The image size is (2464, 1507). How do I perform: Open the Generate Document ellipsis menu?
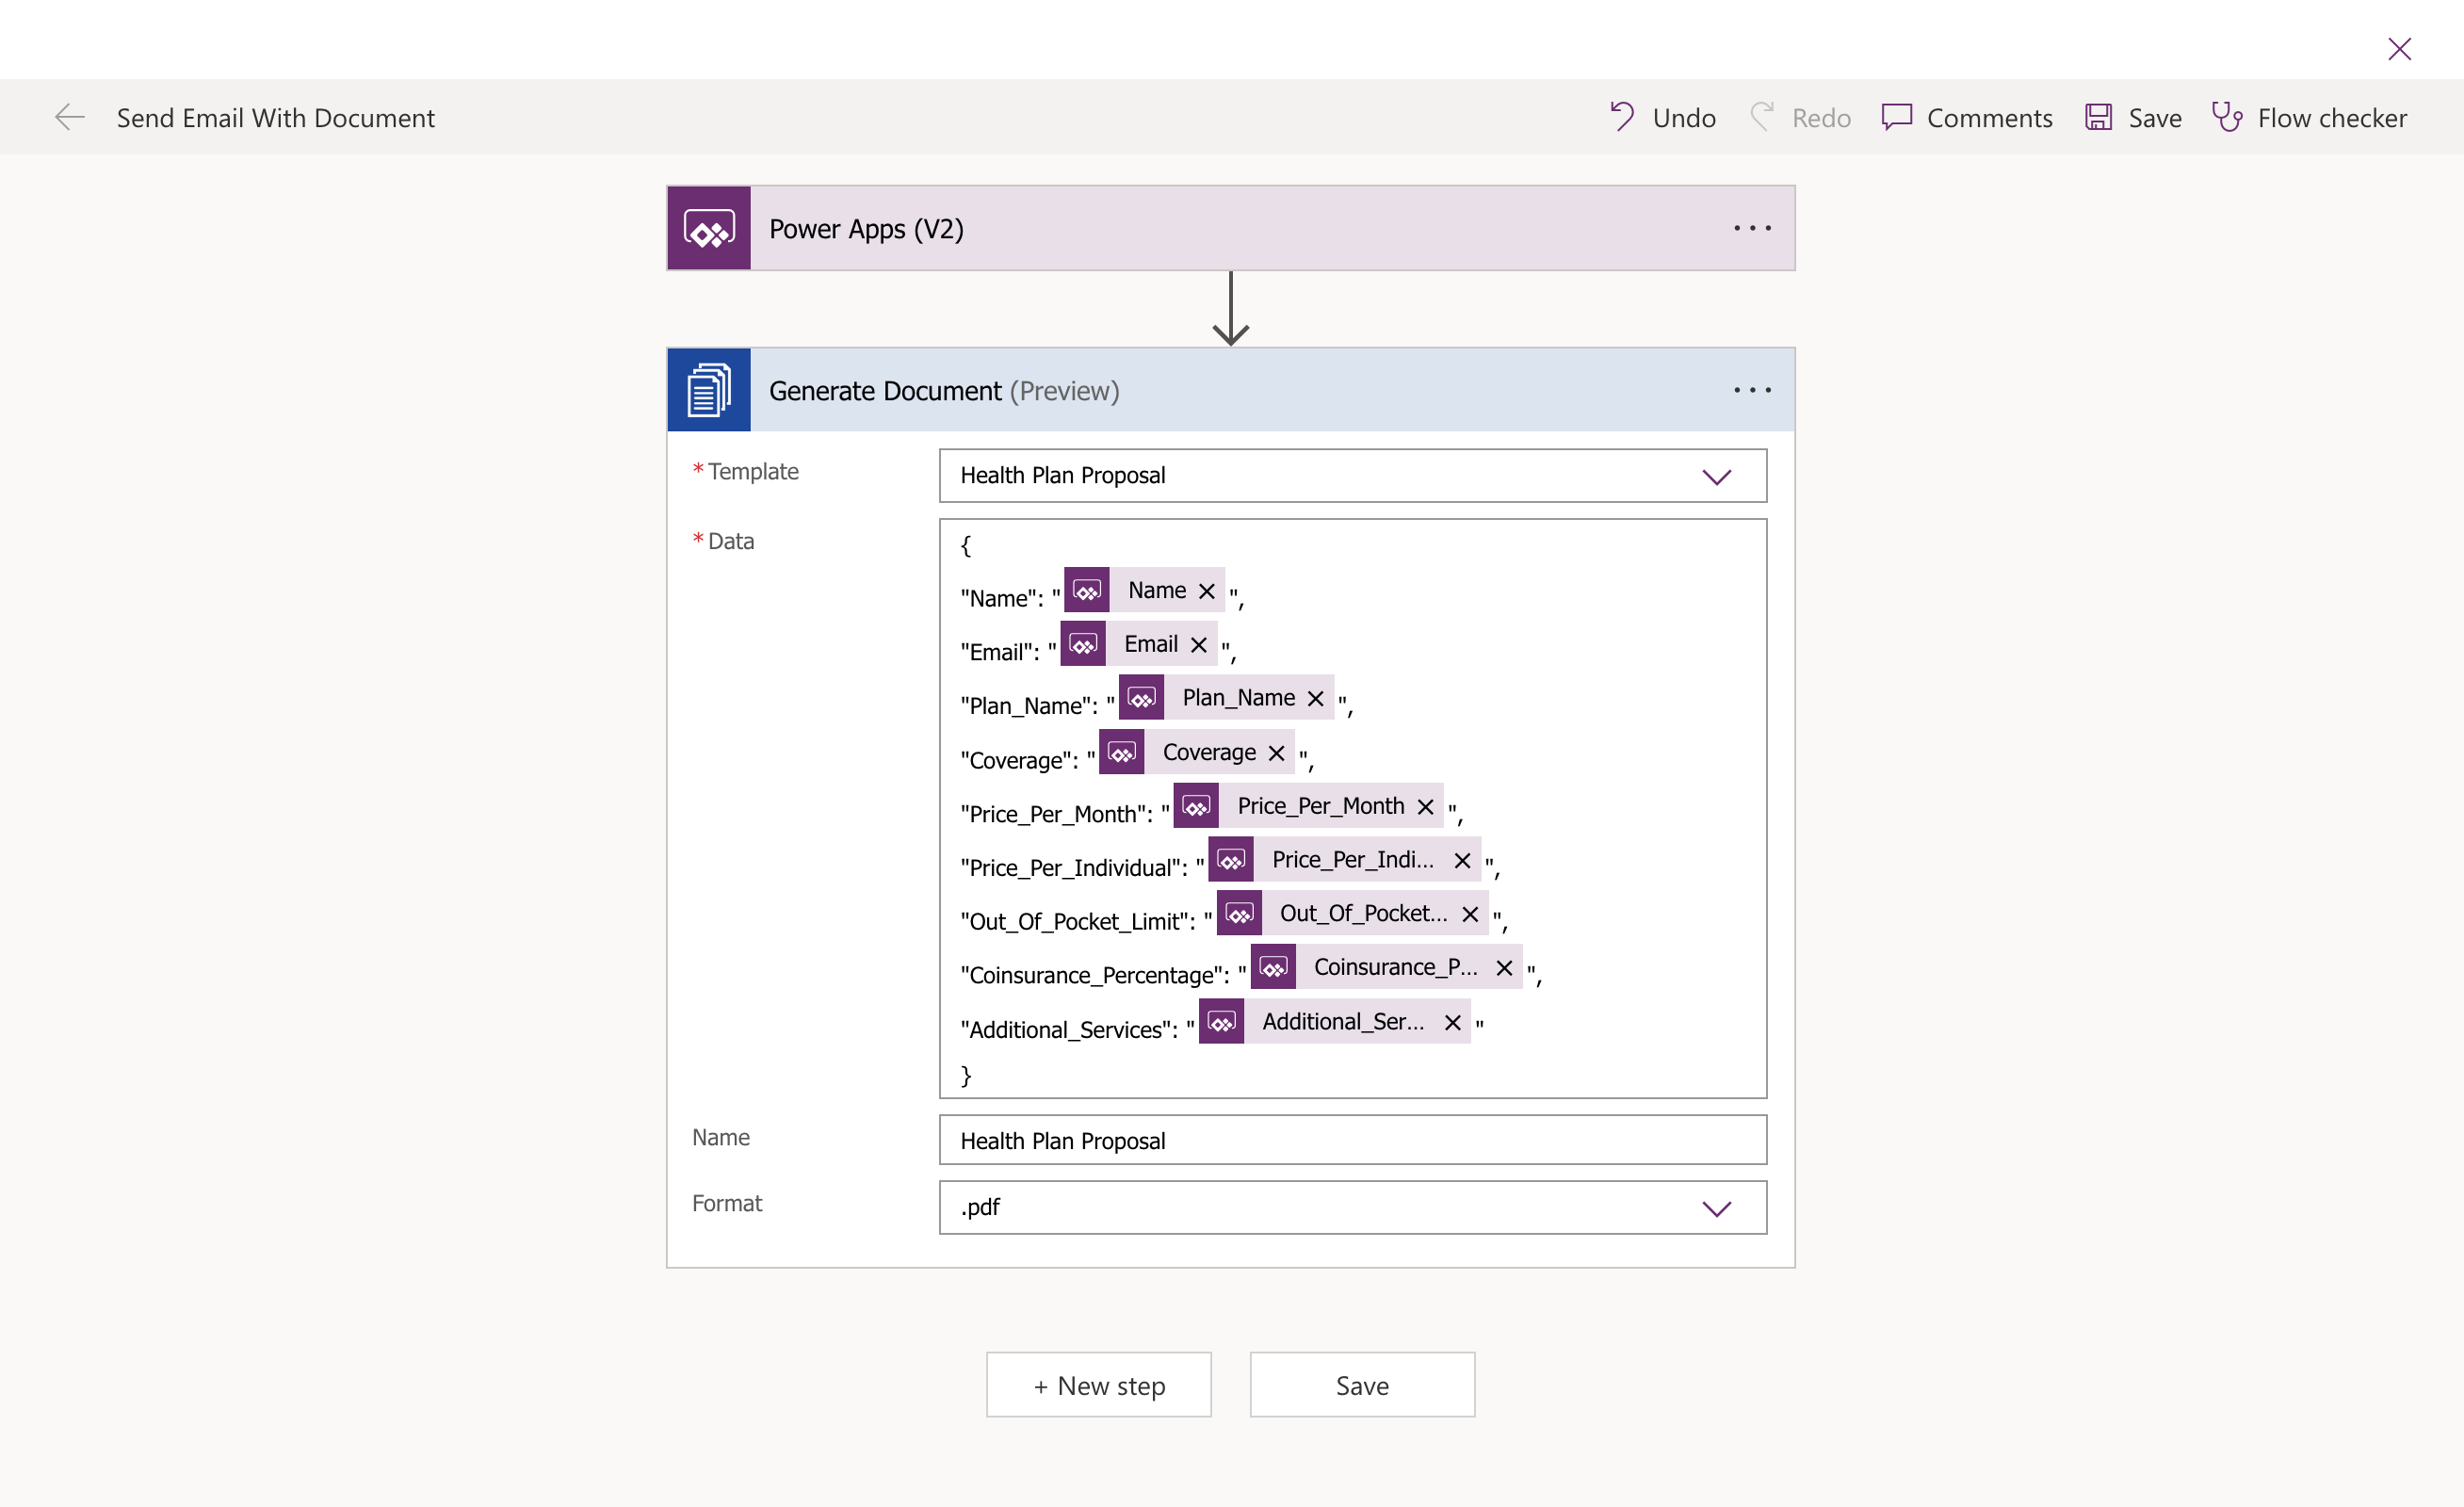(1751, 390)
